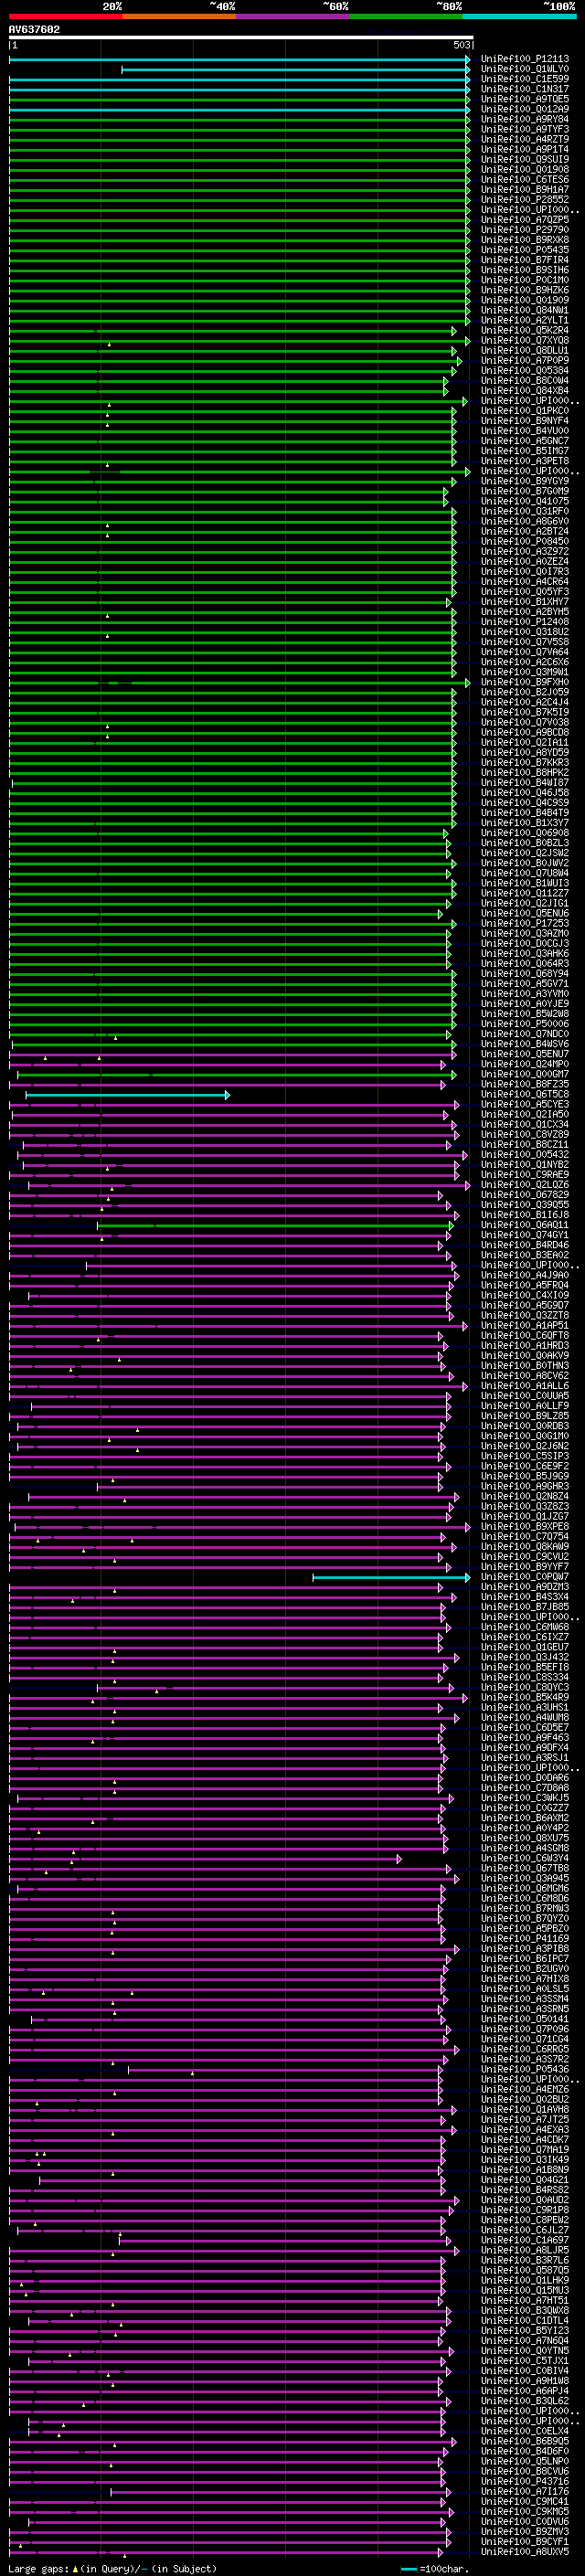Click the purple ~60% color legend segment
Screen dimensions: 585x2576
[293, 16]
